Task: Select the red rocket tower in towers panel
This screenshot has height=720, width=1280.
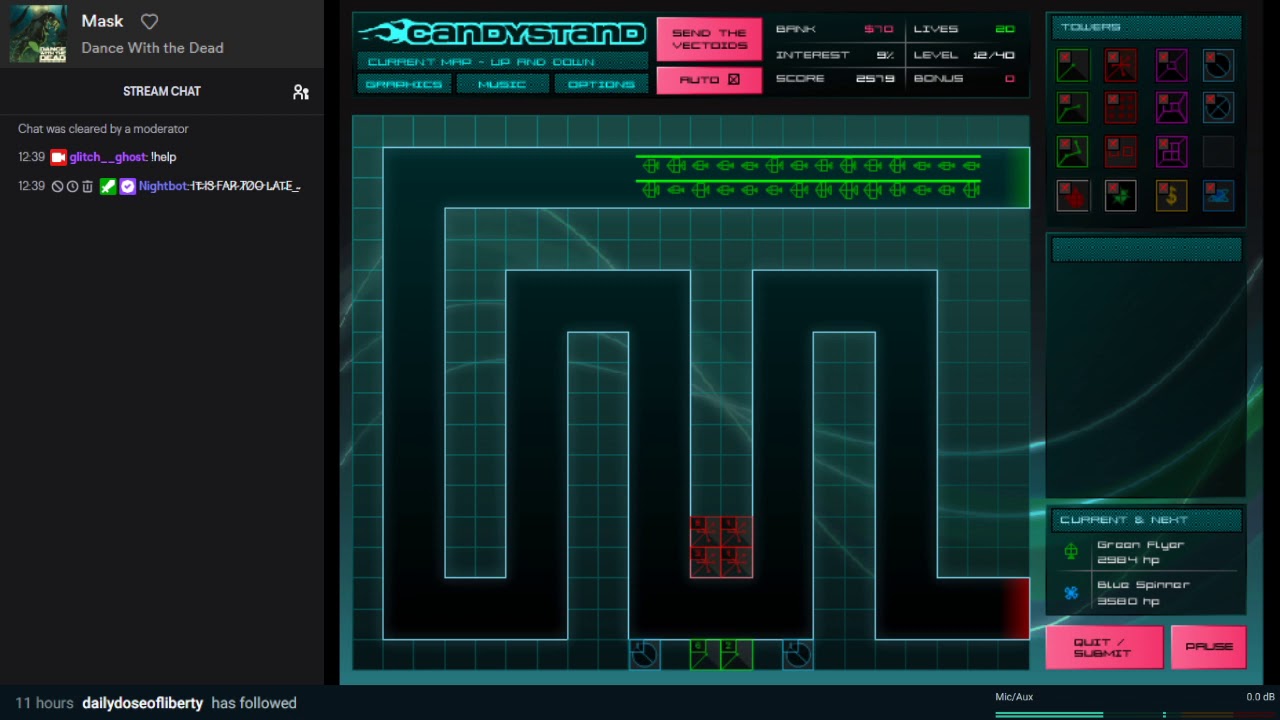Action: point(1121,151)
